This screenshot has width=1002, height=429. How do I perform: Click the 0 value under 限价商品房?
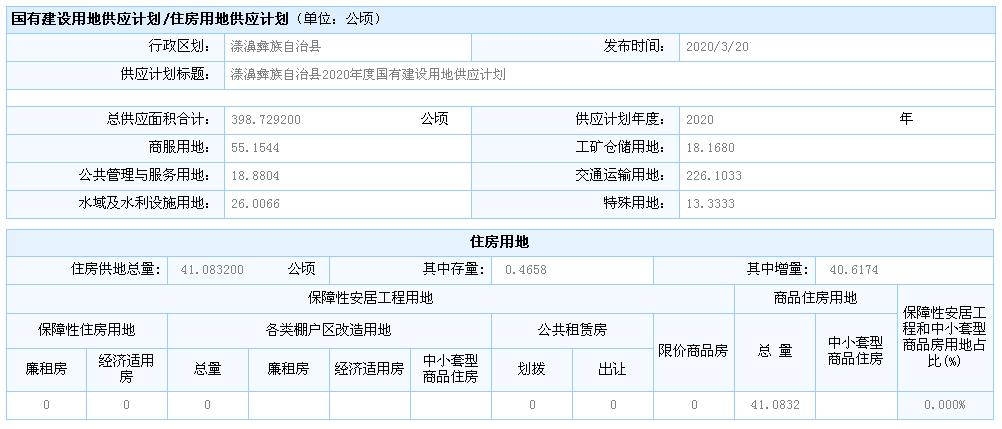(x=694, y=405)
